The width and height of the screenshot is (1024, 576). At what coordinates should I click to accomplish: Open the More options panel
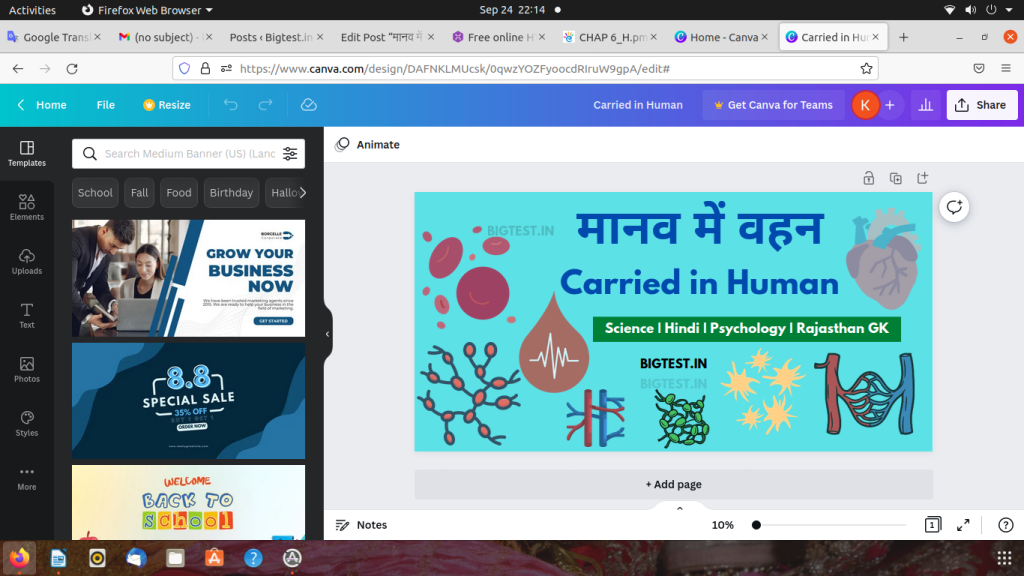27,478
